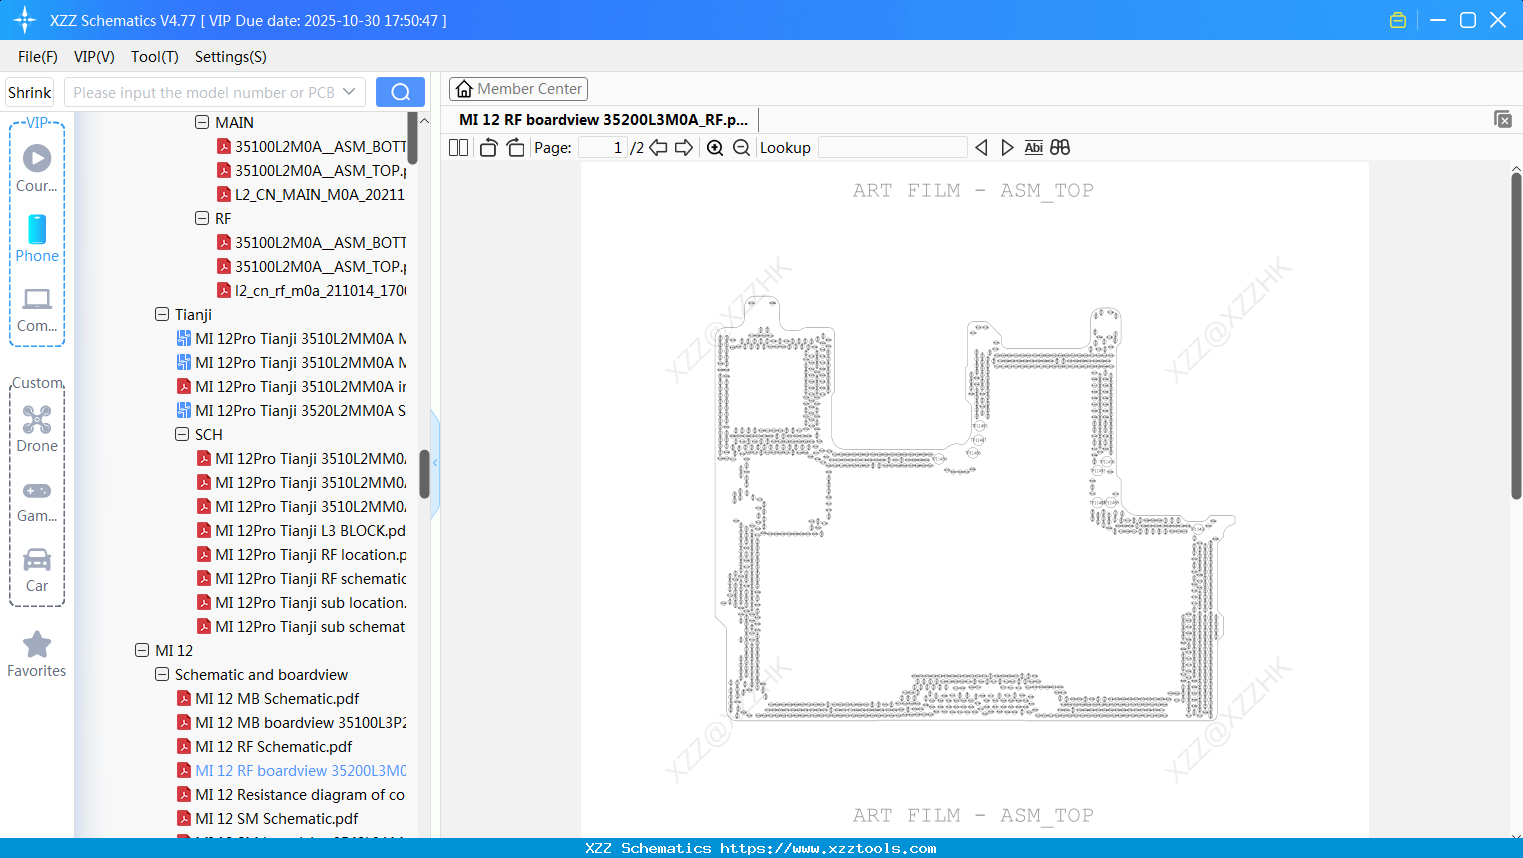Switch to the VIP(V) menu
The image size is (1523, 858).
93,57
